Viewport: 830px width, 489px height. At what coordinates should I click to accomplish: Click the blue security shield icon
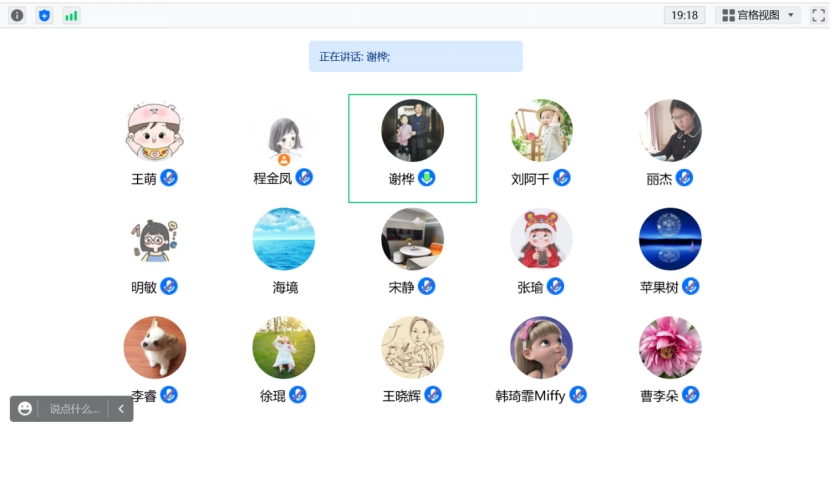coord(44,15)
